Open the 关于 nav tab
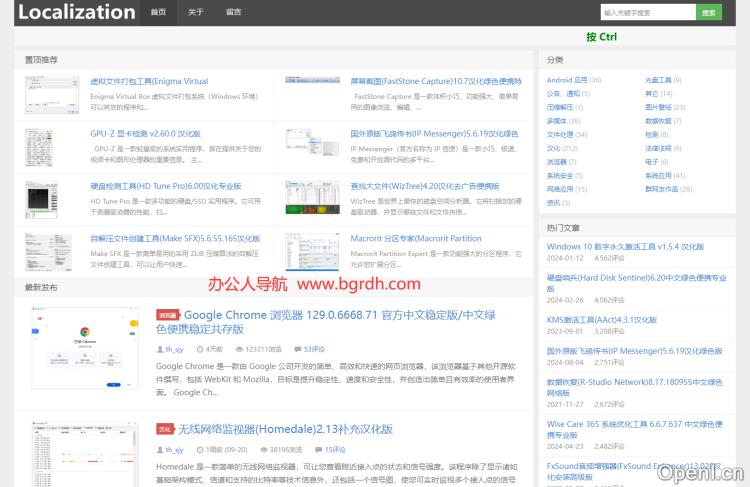 [x=196, y=12]
